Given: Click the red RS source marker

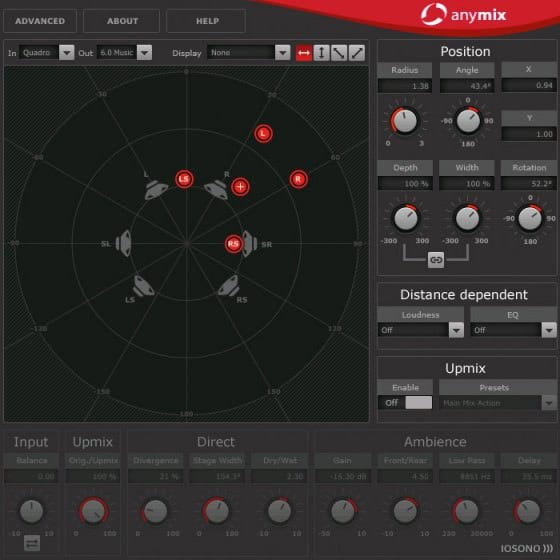Looking at the screenshot, I should point(234,244).
